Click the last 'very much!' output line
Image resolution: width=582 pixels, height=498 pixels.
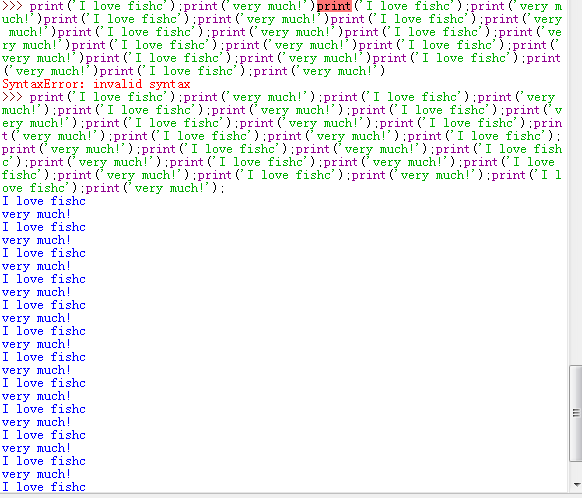click(x=36, y=474)
